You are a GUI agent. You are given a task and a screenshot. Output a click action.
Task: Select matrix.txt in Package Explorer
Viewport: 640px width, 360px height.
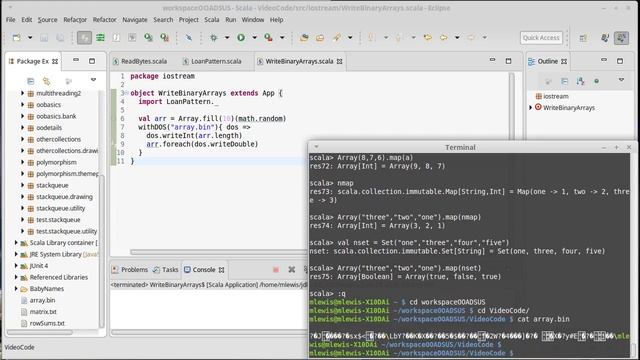(x=43, y=311)
